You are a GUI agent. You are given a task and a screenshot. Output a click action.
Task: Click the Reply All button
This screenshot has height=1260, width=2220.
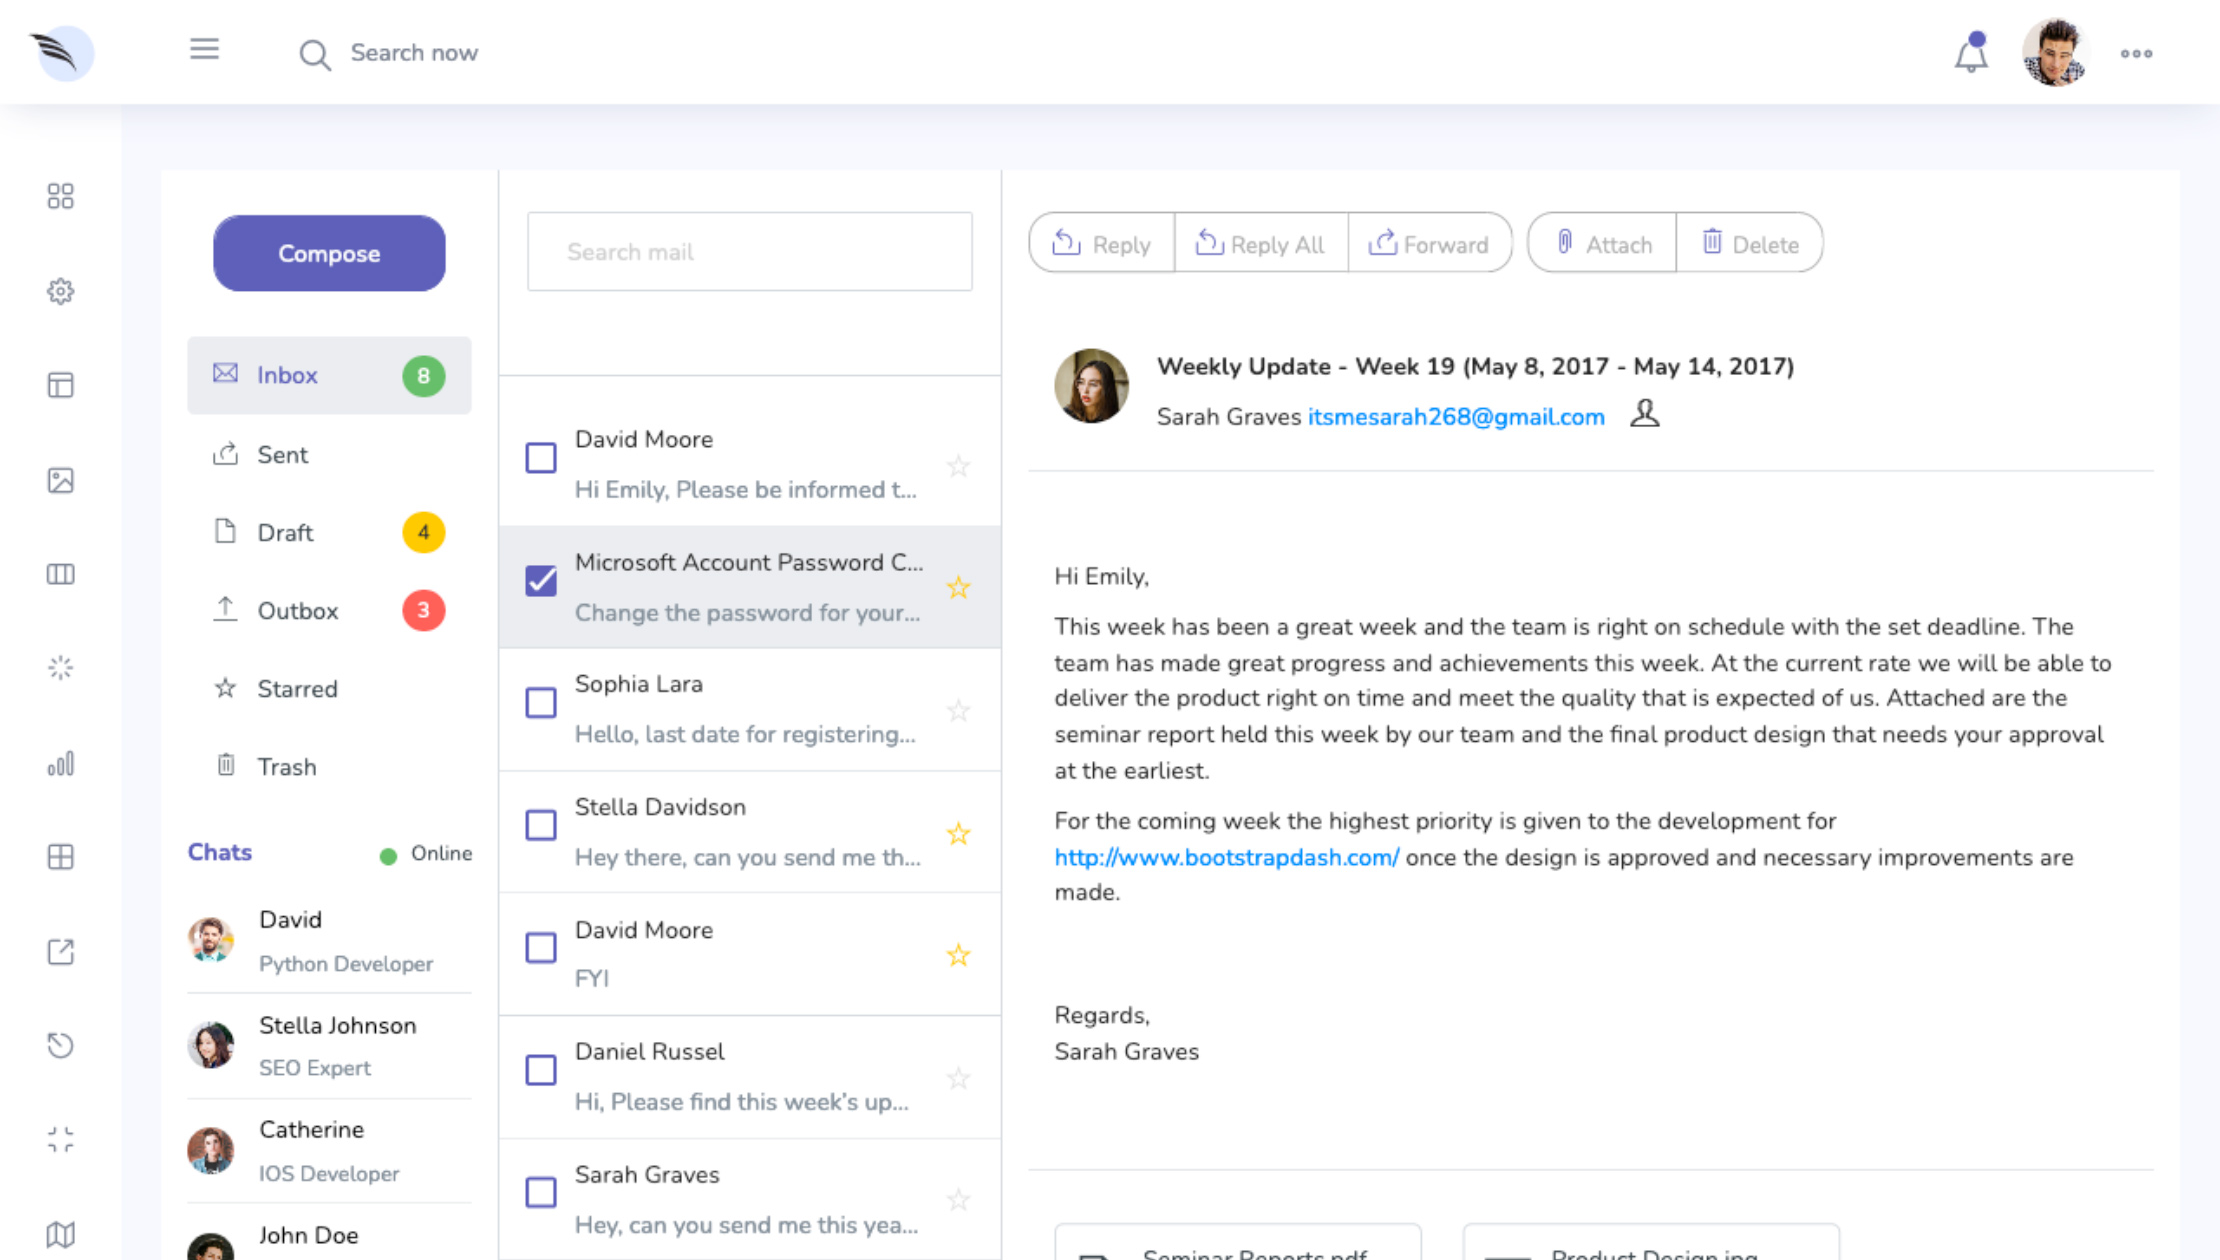[x=1260, y=244]
